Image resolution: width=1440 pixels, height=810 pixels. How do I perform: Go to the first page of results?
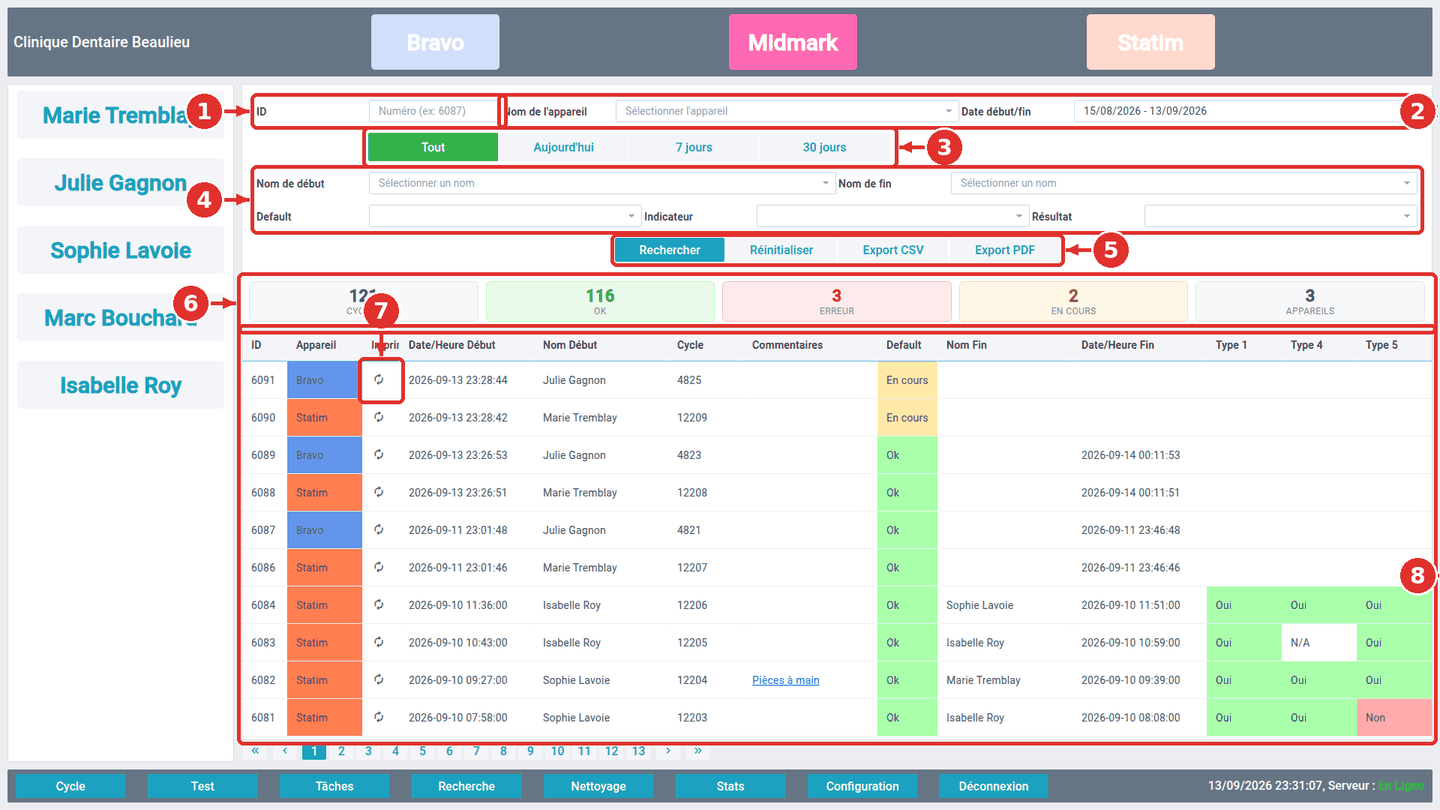point(256,751)
